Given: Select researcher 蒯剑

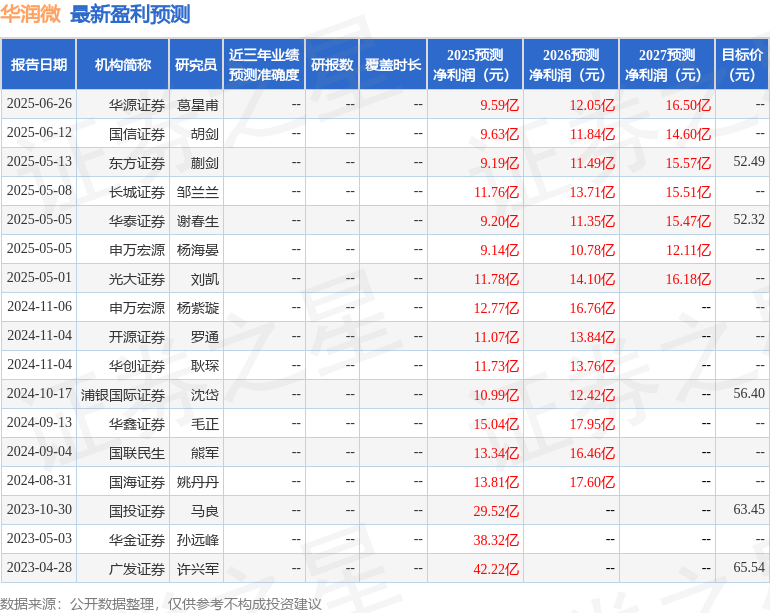Looking at the screenshot, I should pos(205,163).
